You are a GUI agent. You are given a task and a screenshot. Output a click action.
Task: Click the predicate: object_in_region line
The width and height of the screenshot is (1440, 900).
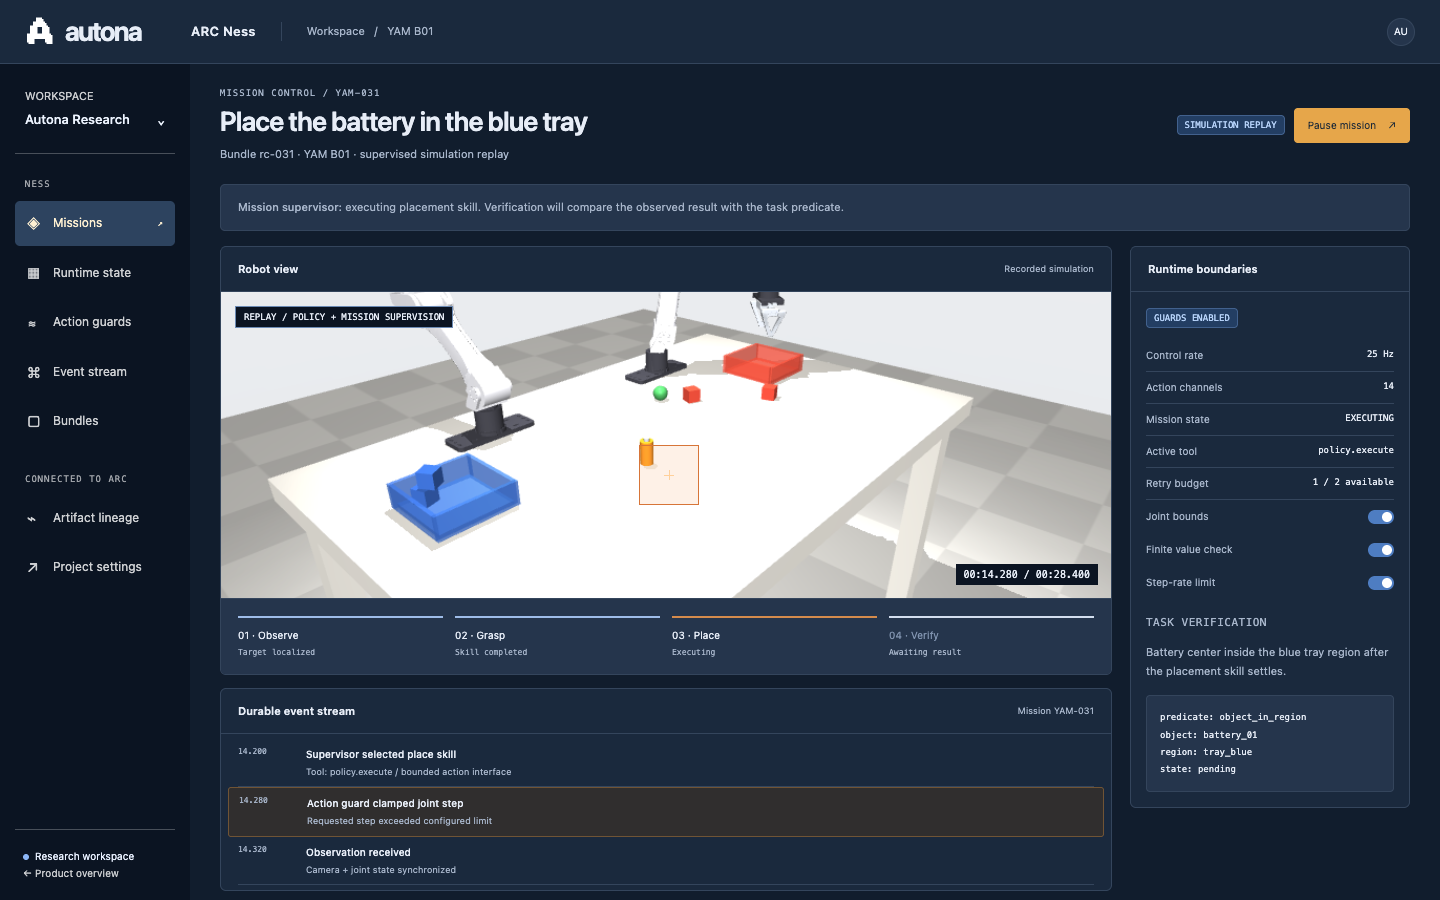click(x=1233, y=717)
